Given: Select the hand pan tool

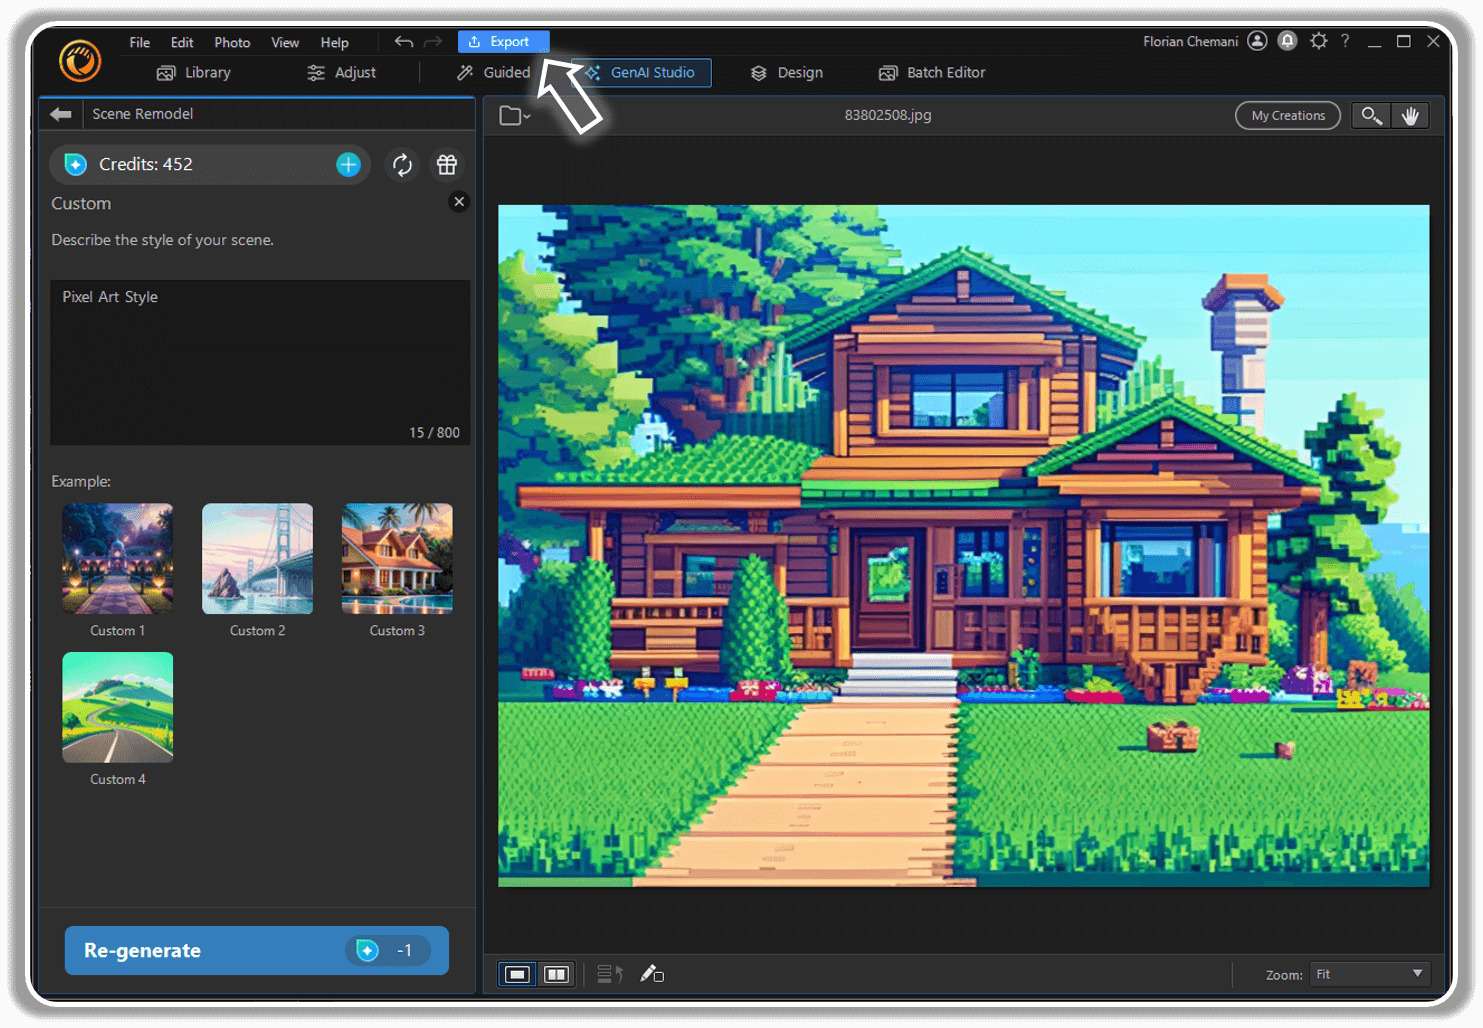Looking at the screenshot, I should click(1411, 115).
